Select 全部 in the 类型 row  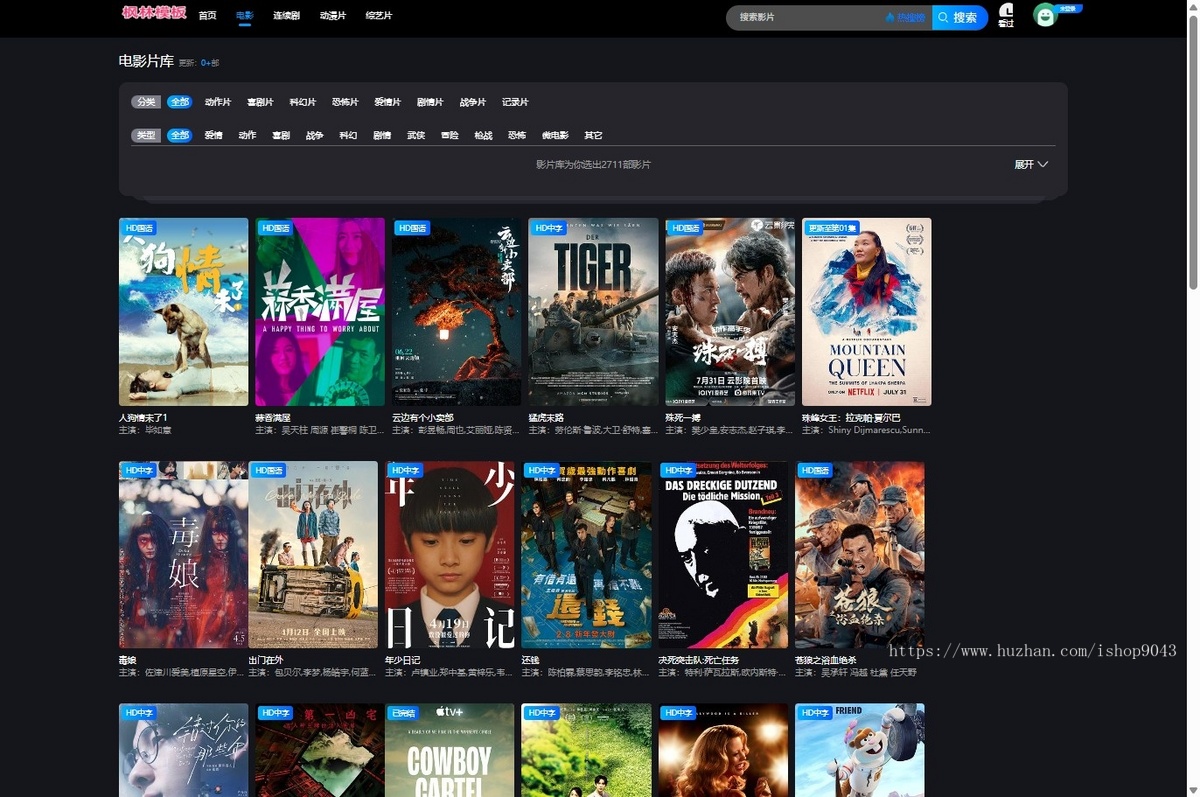pyautogui.click(x=179, y=135)
